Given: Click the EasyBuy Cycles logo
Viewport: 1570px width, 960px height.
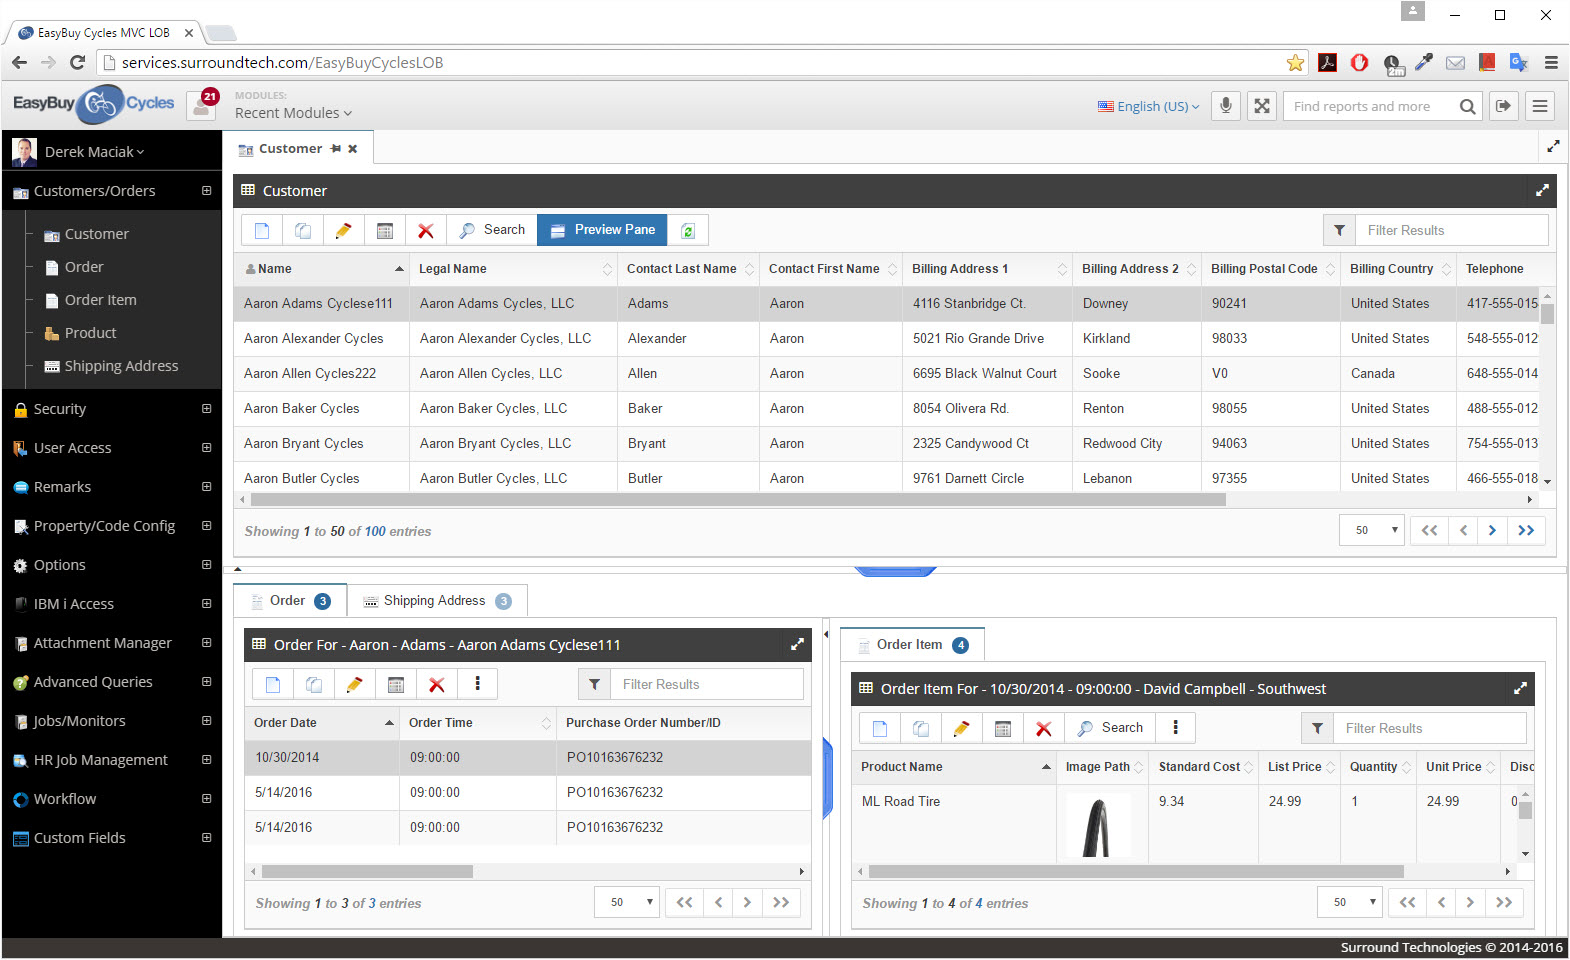Looking at the screenshot, I should [94, 103].
